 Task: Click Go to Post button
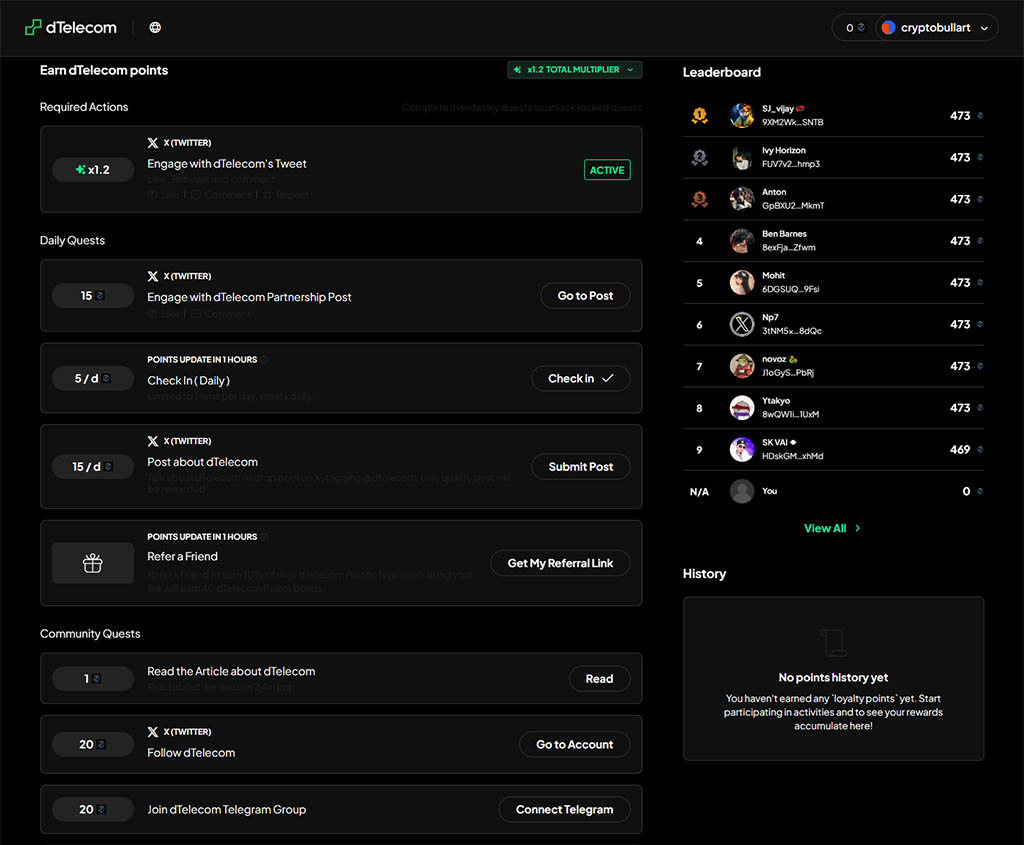585,296
